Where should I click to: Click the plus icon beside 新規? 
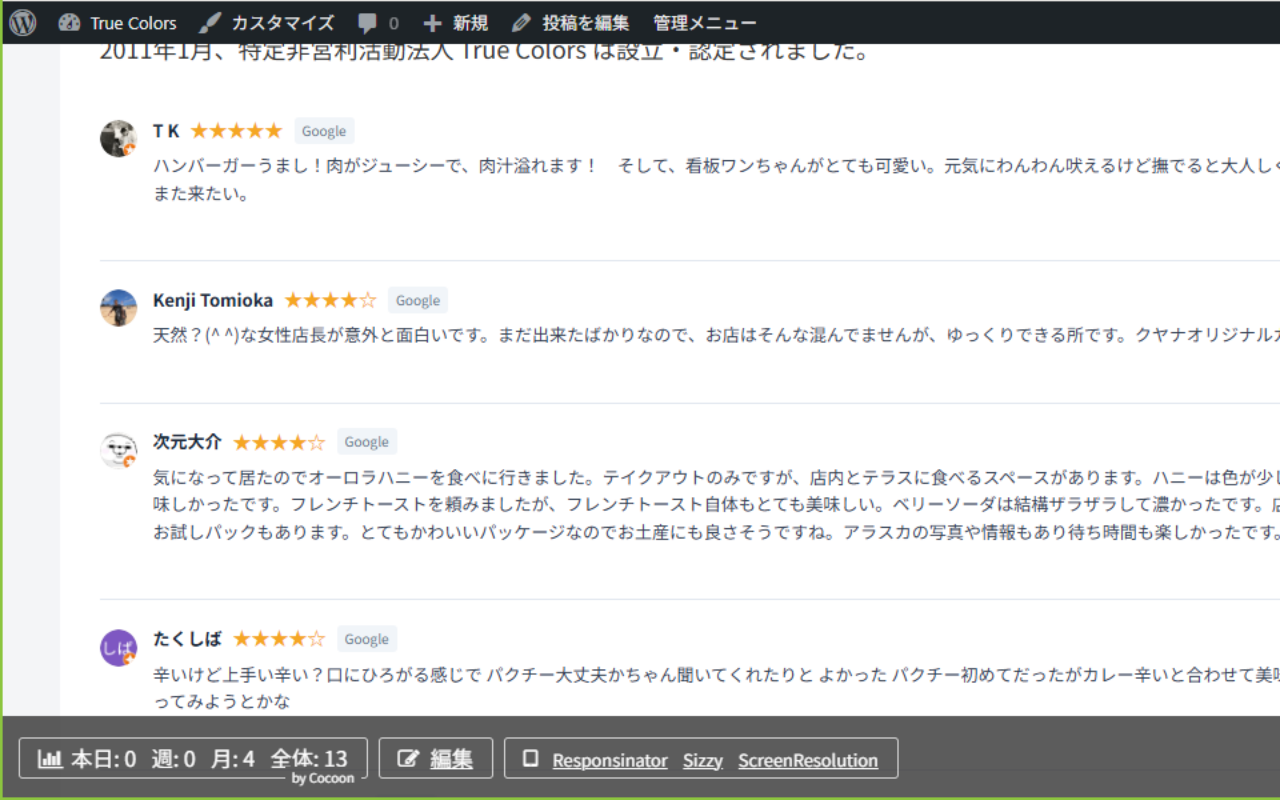tap(432, 22)
